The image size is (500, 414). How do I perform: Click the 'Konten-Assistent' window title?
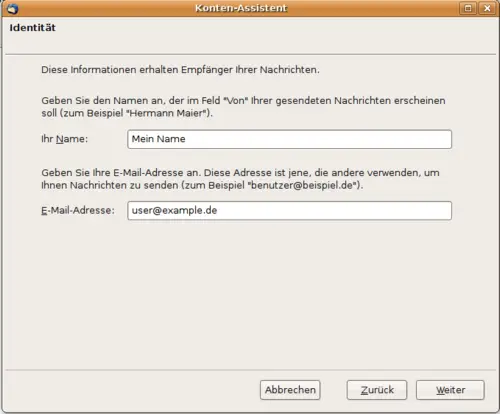coord(241,8)
